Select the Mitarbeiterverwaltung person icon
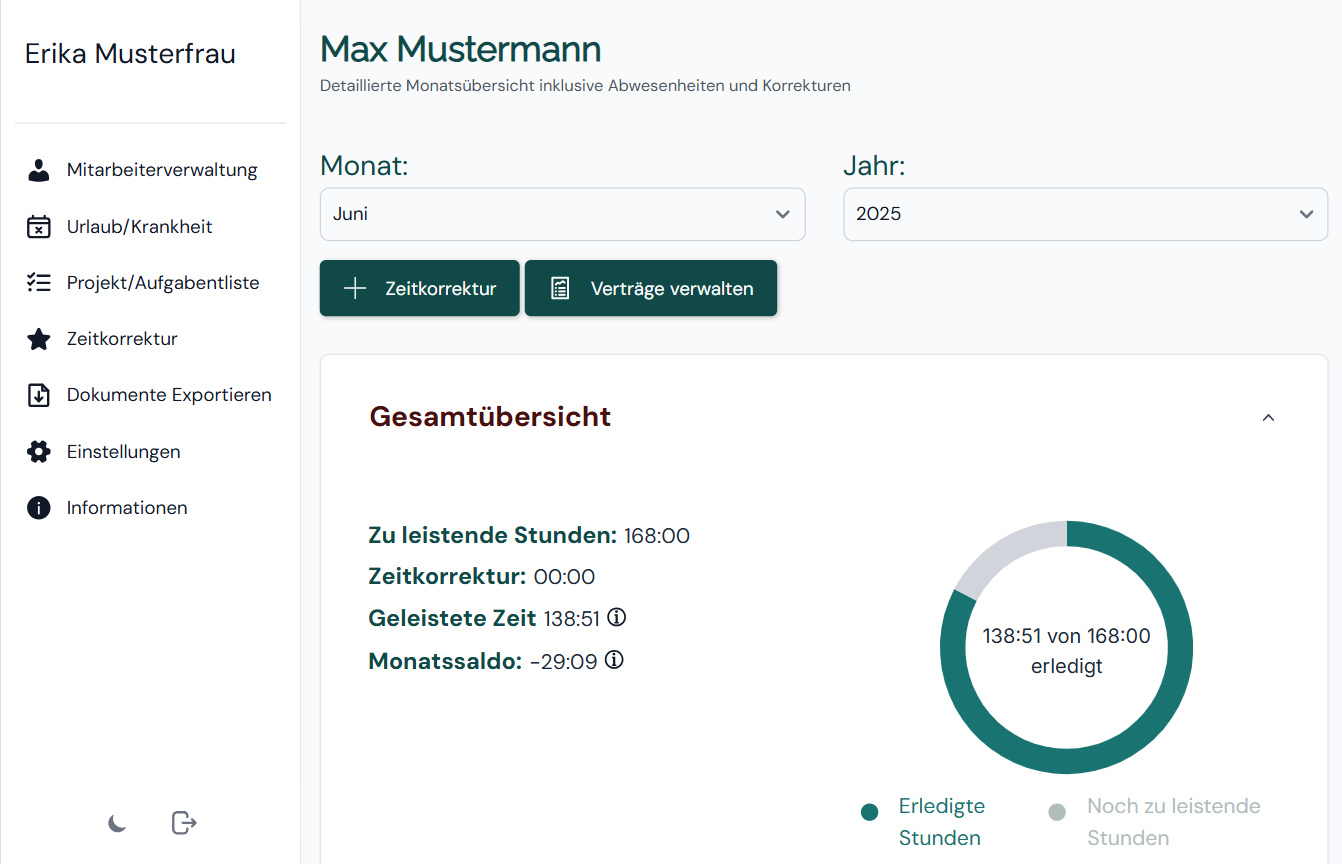The width and height of the screenshot is (1342, 864). coord(38,169)
